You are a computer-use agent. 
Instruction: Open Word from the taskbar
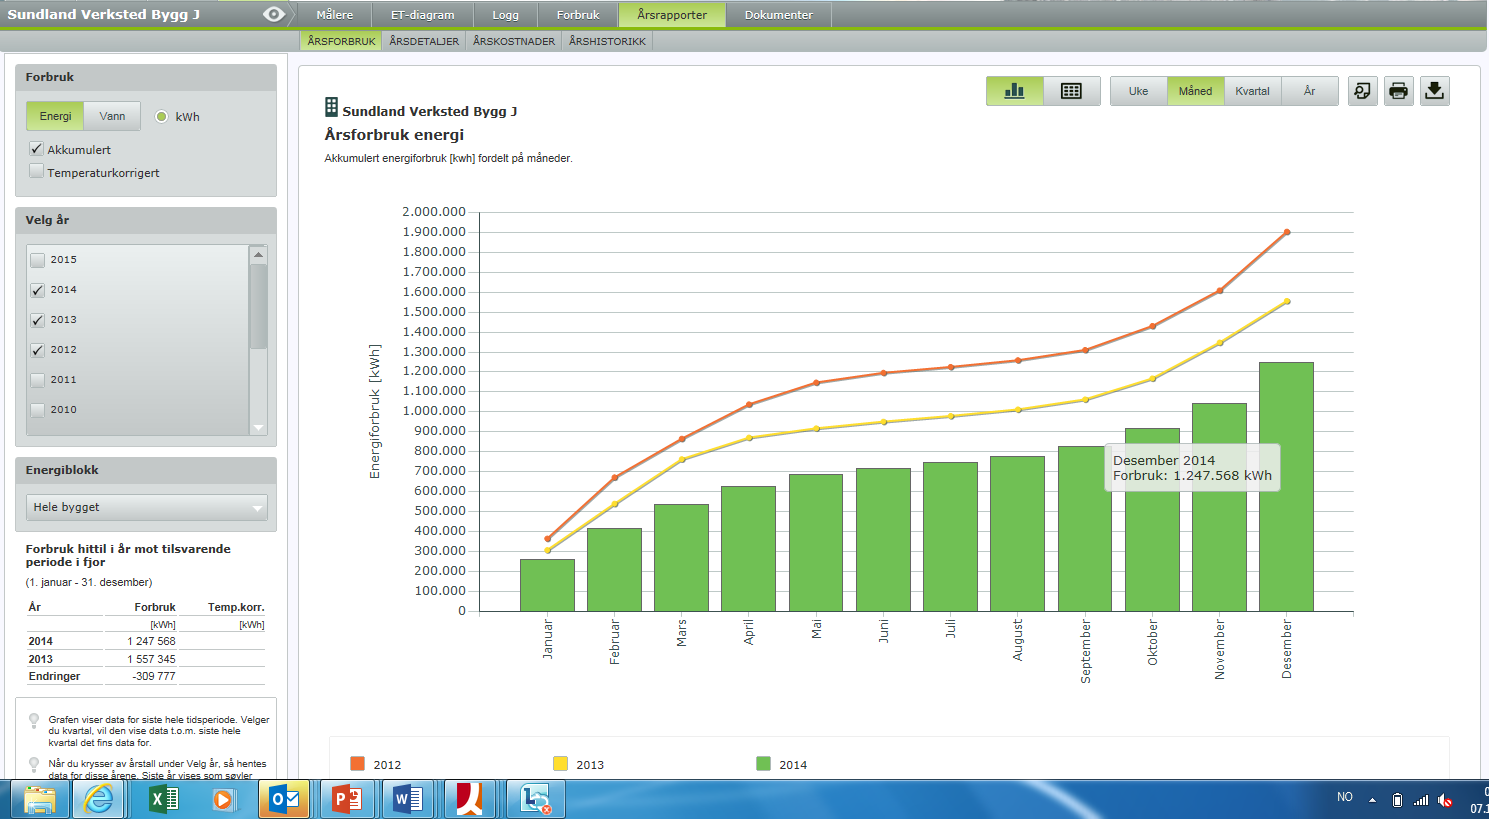pyautogui.click(x=408, y=800)
